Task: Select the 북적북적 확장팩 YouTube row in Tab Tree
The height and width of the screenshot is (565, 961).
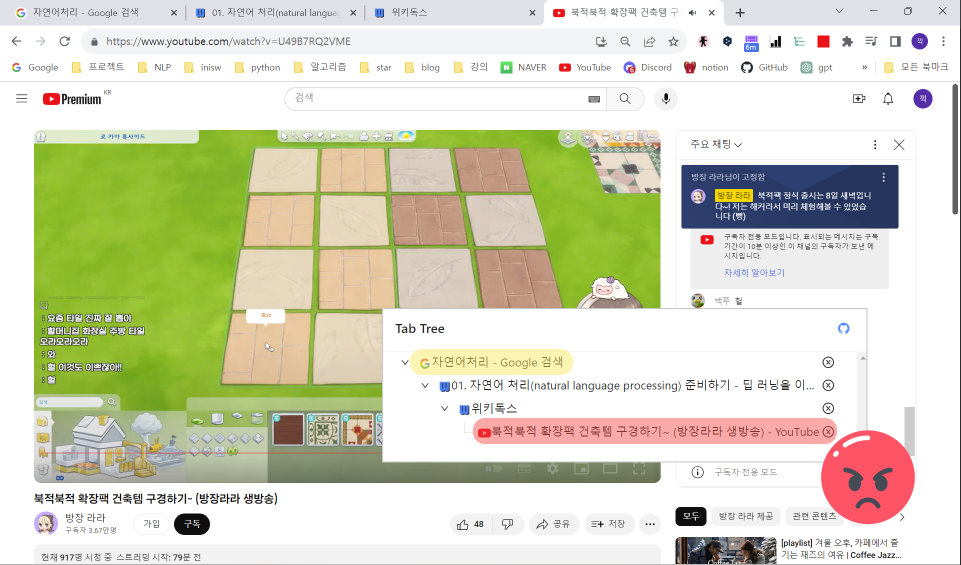Action: (655, 432)
